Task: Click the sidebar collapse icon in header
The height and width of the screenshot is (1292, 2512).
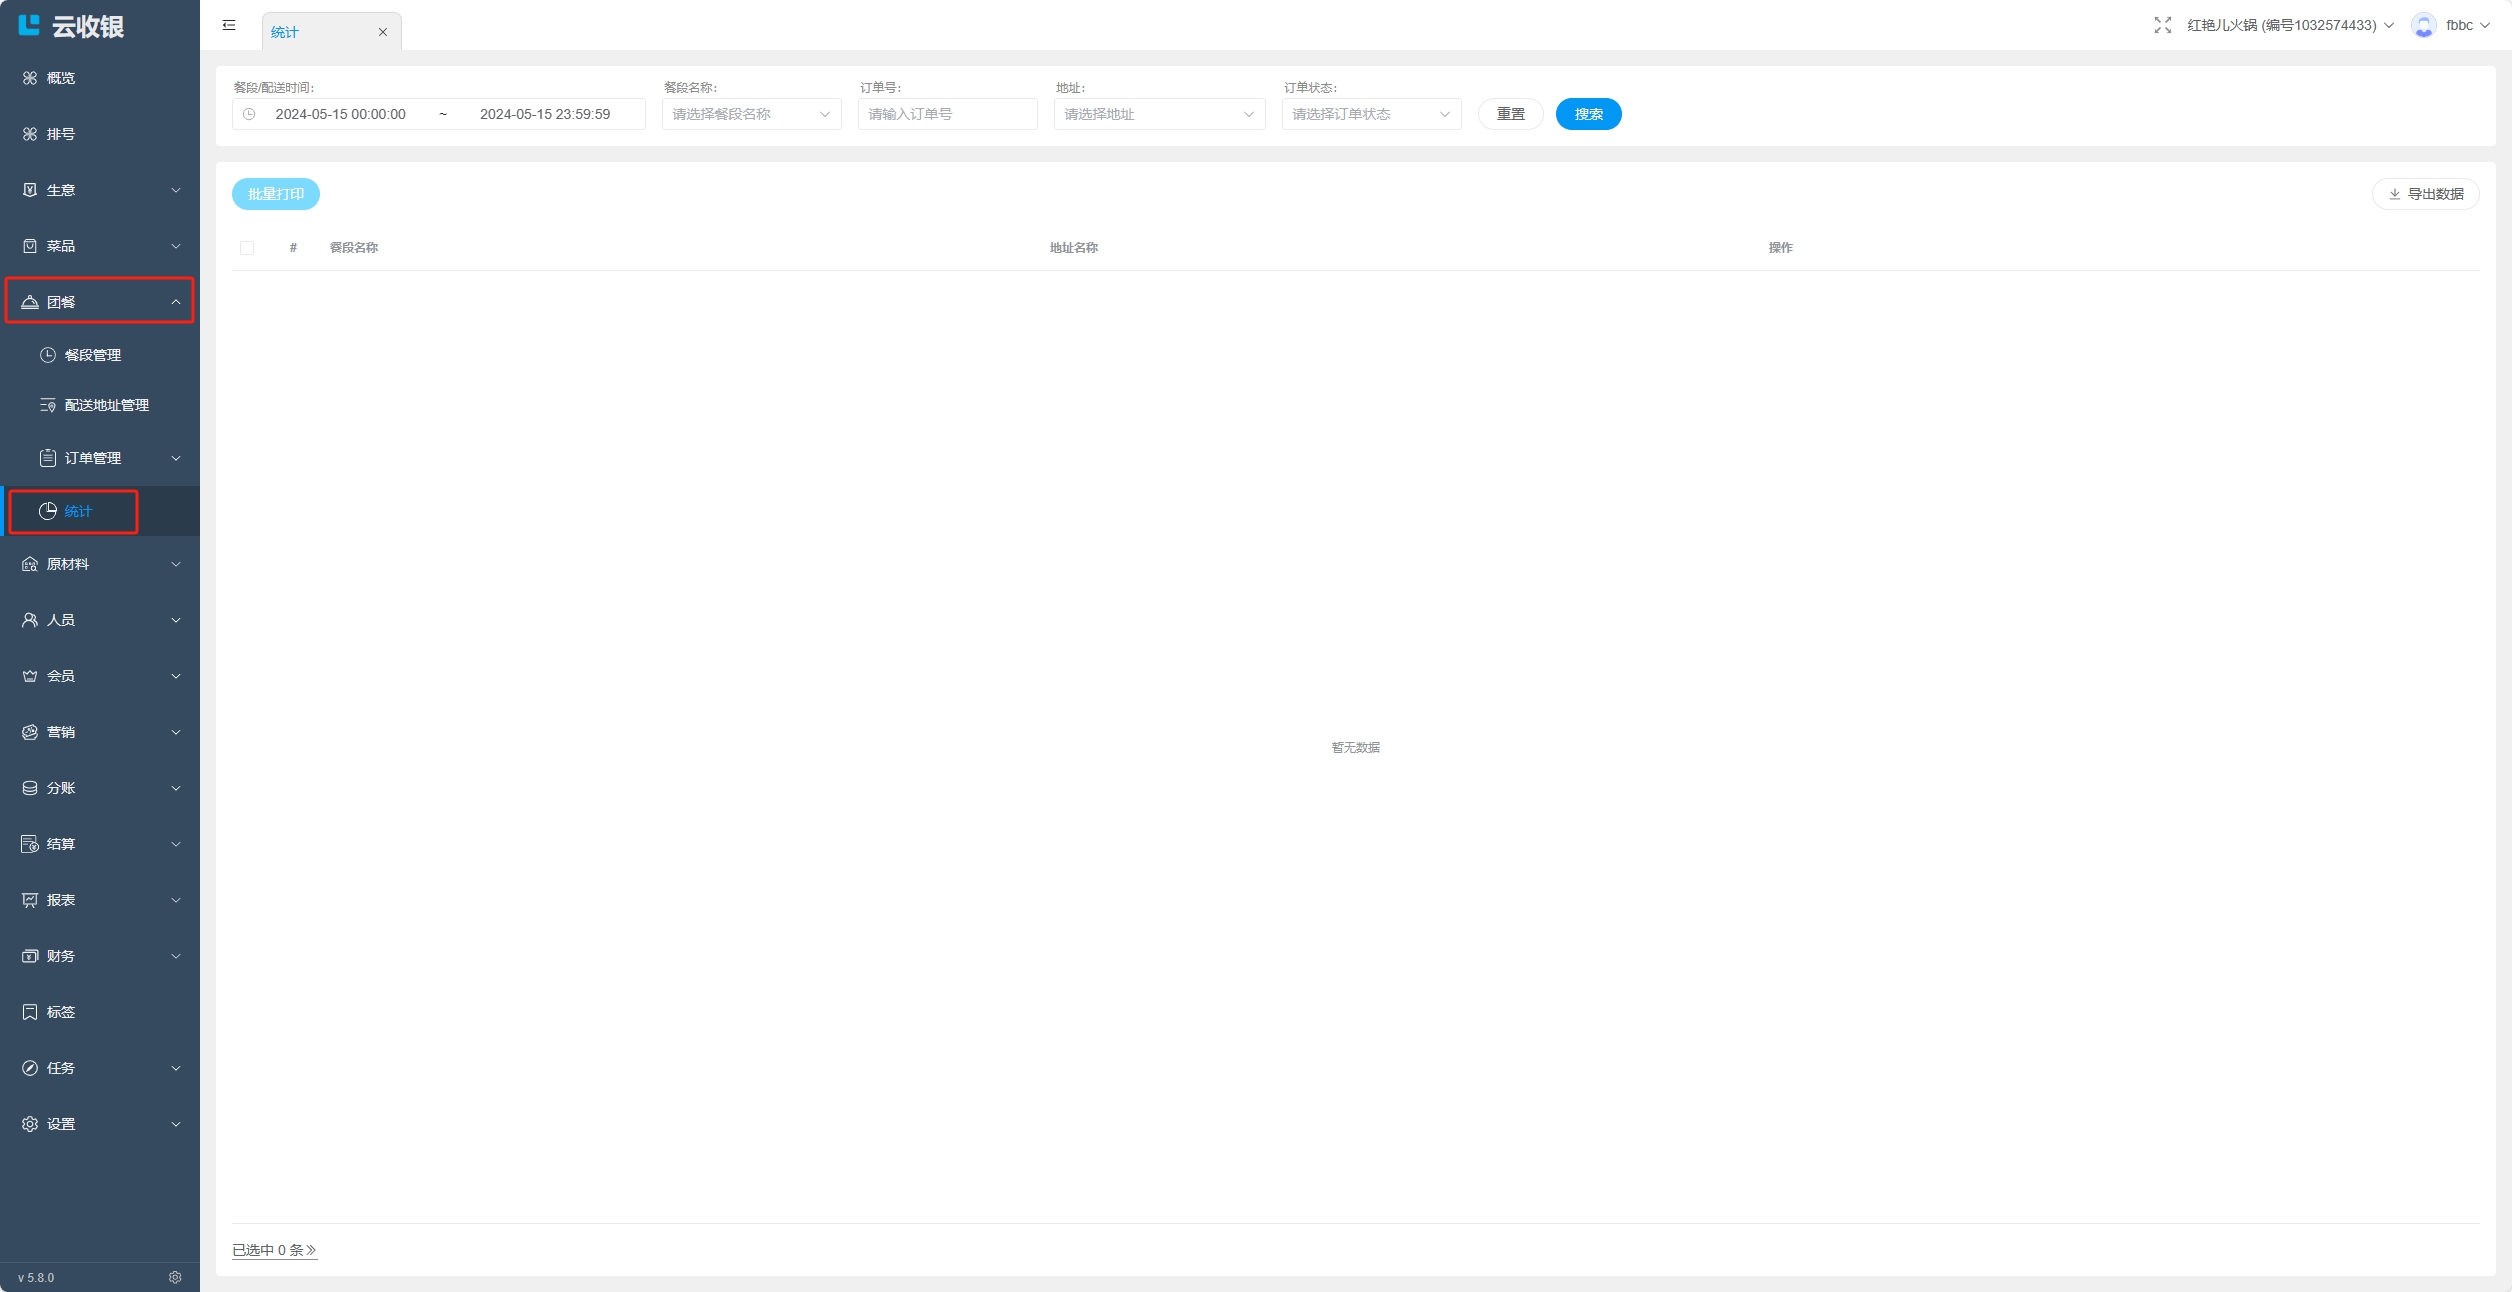Action: pyautogui.click(x=229, y=25)
